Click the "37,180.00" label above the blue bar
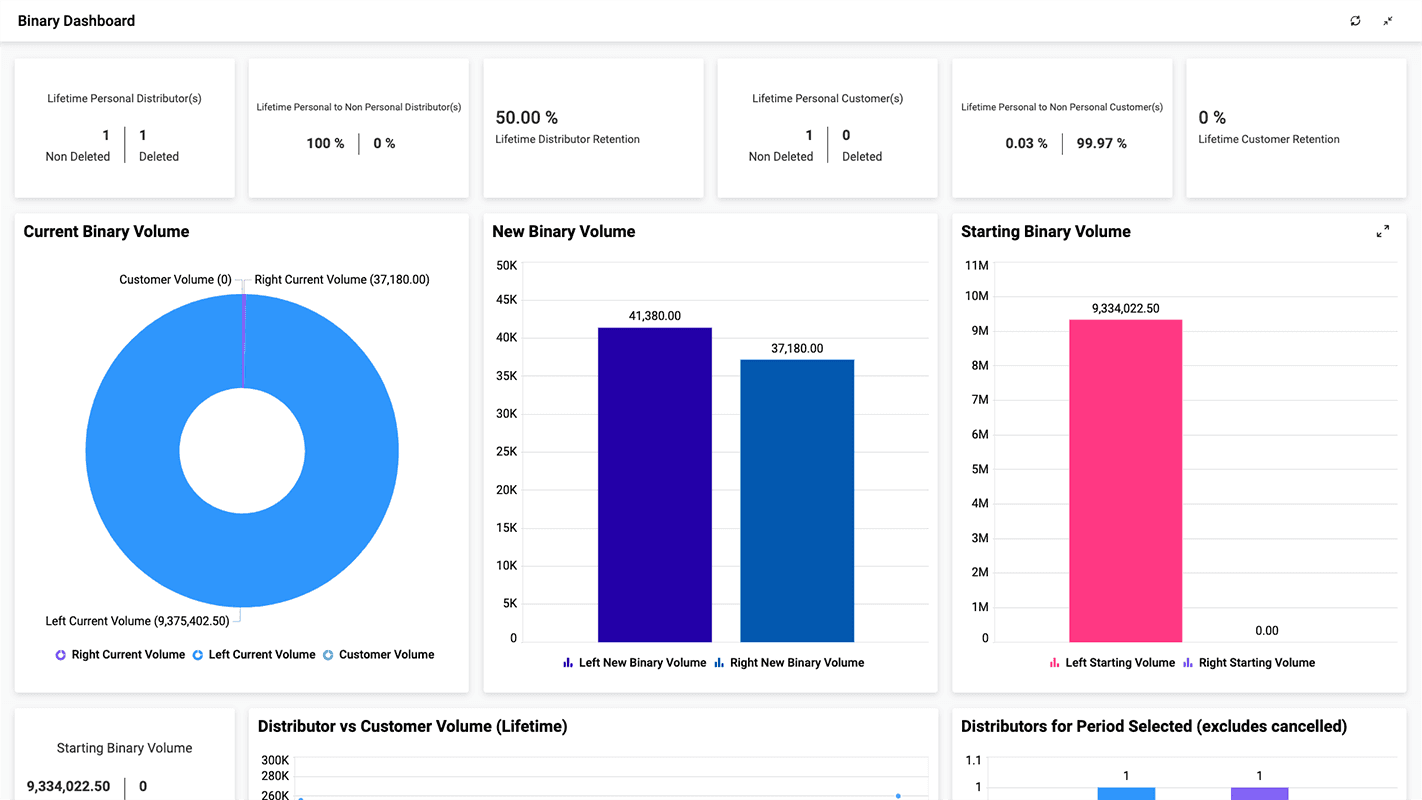Screen dimensions: 1422x800 [797, 349]
